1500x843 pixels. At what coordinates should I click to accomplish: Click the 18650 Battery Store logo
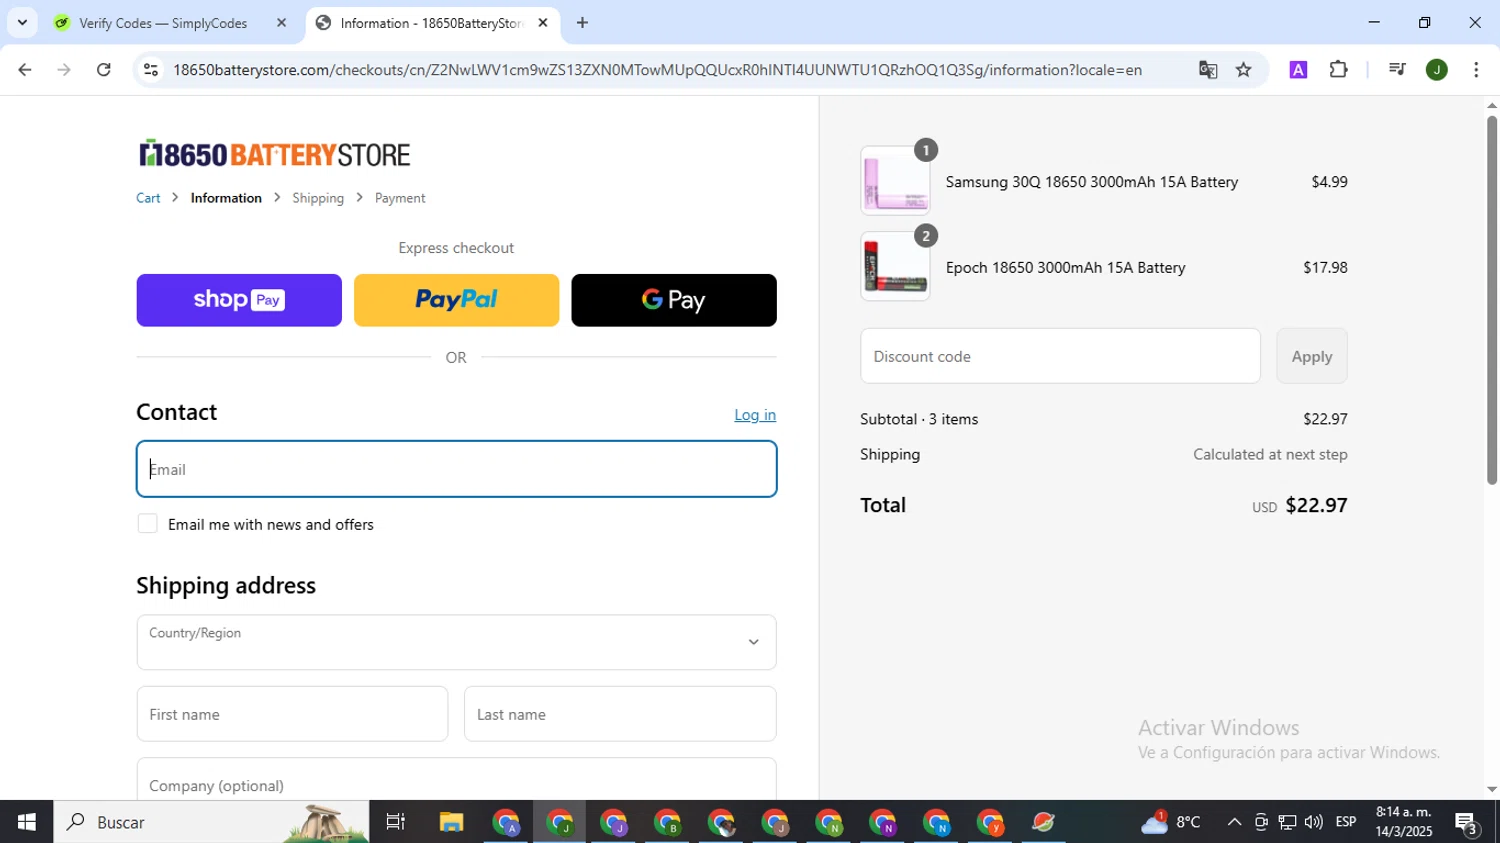coord(275,154)
